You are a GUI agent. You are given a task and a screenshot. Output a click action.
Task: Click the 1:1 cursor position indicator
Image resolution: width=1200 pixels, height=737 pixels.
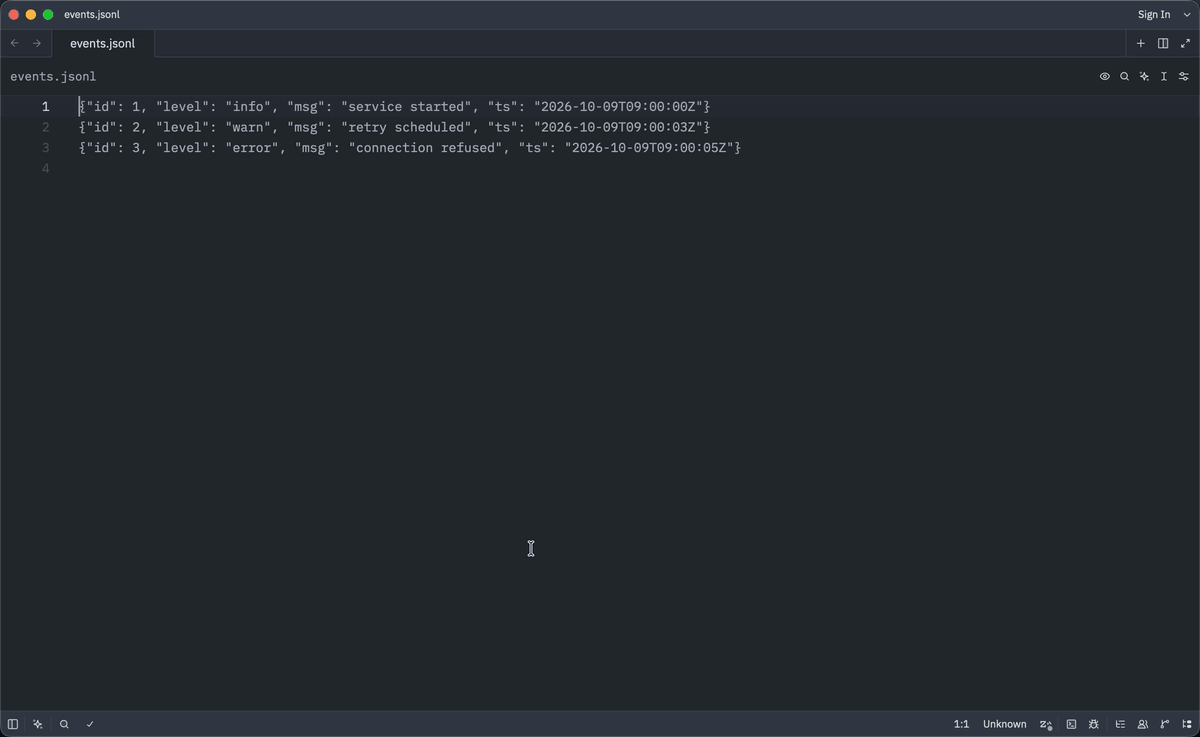click(961, 724)
